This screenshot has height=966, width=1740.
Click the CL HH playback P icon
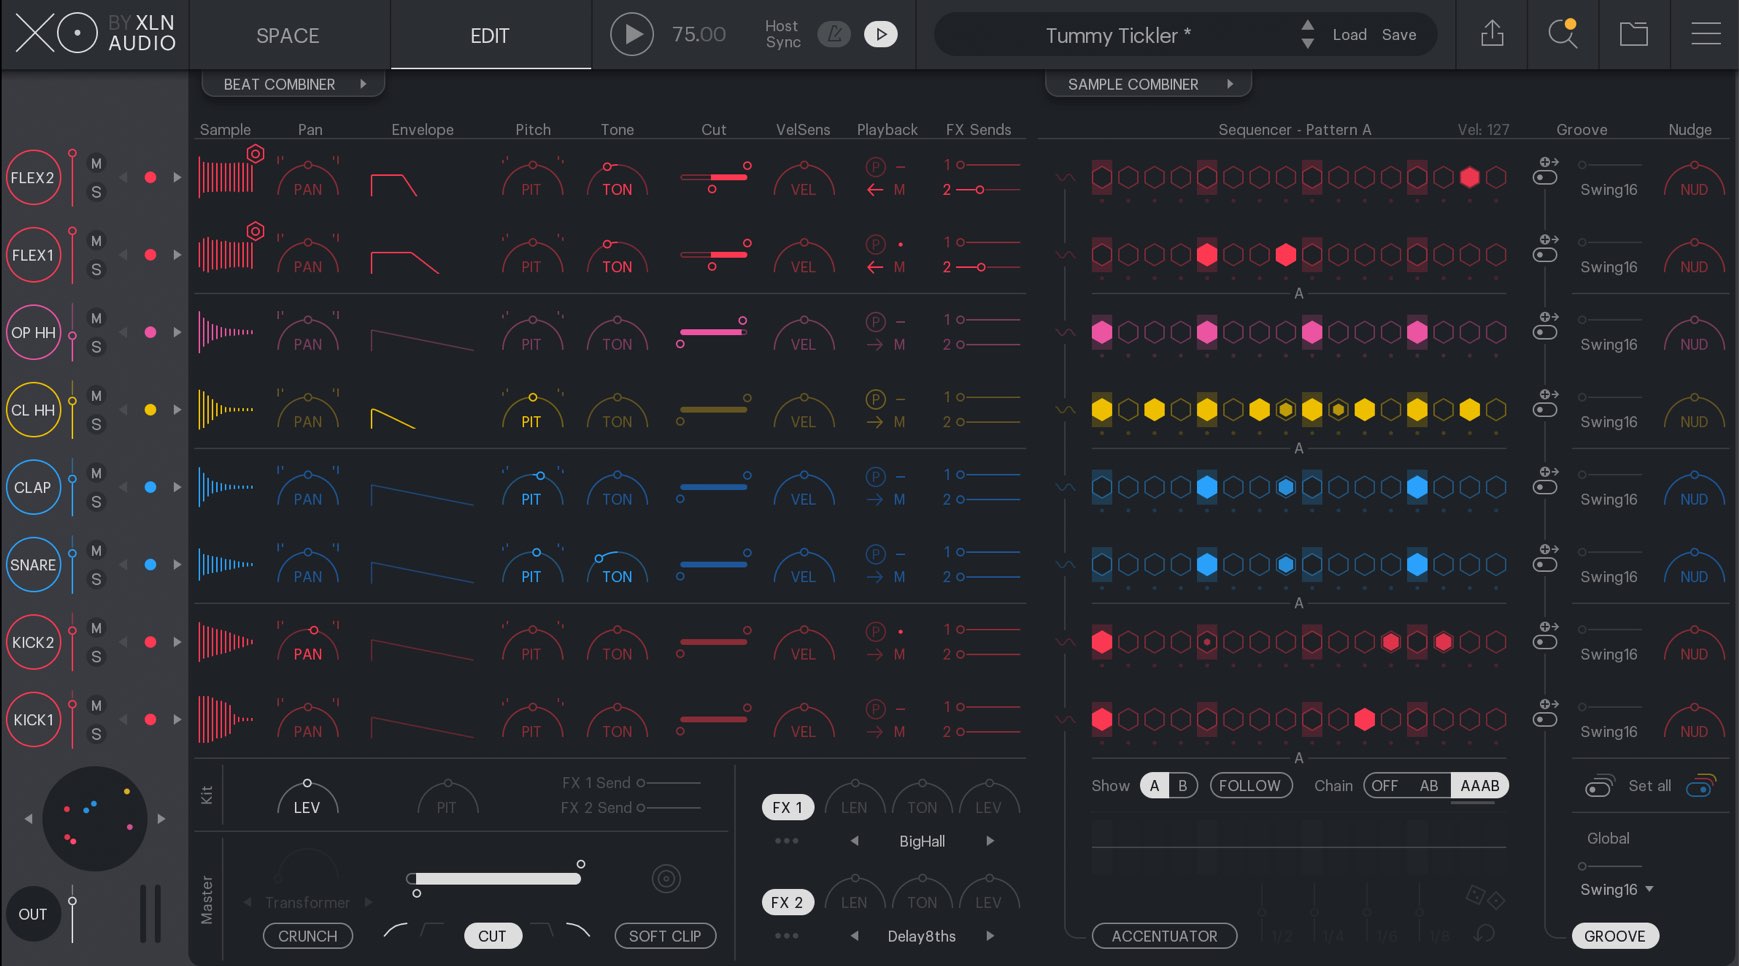pyautogui.click(x=875, y=399)
